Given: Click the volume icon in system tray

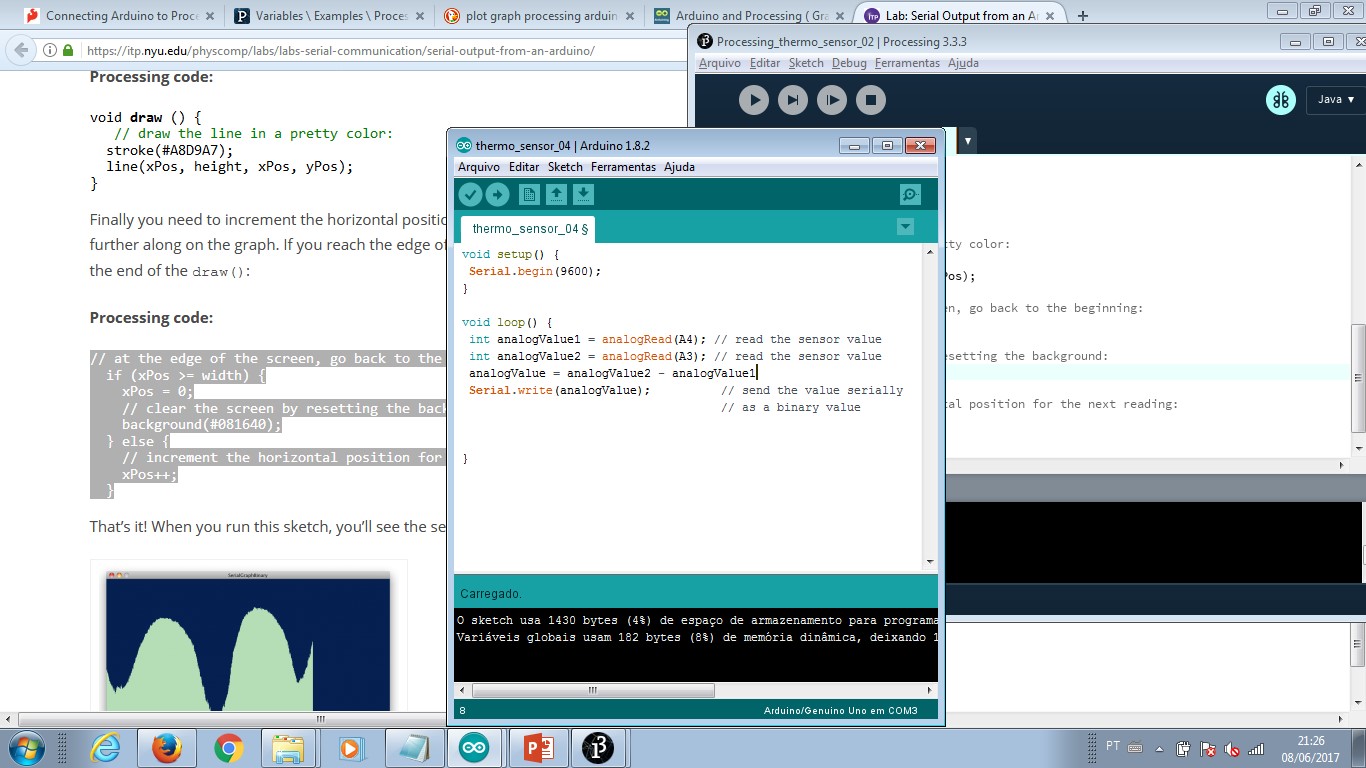Looking at the screenshot, I should coord(1232,748).
